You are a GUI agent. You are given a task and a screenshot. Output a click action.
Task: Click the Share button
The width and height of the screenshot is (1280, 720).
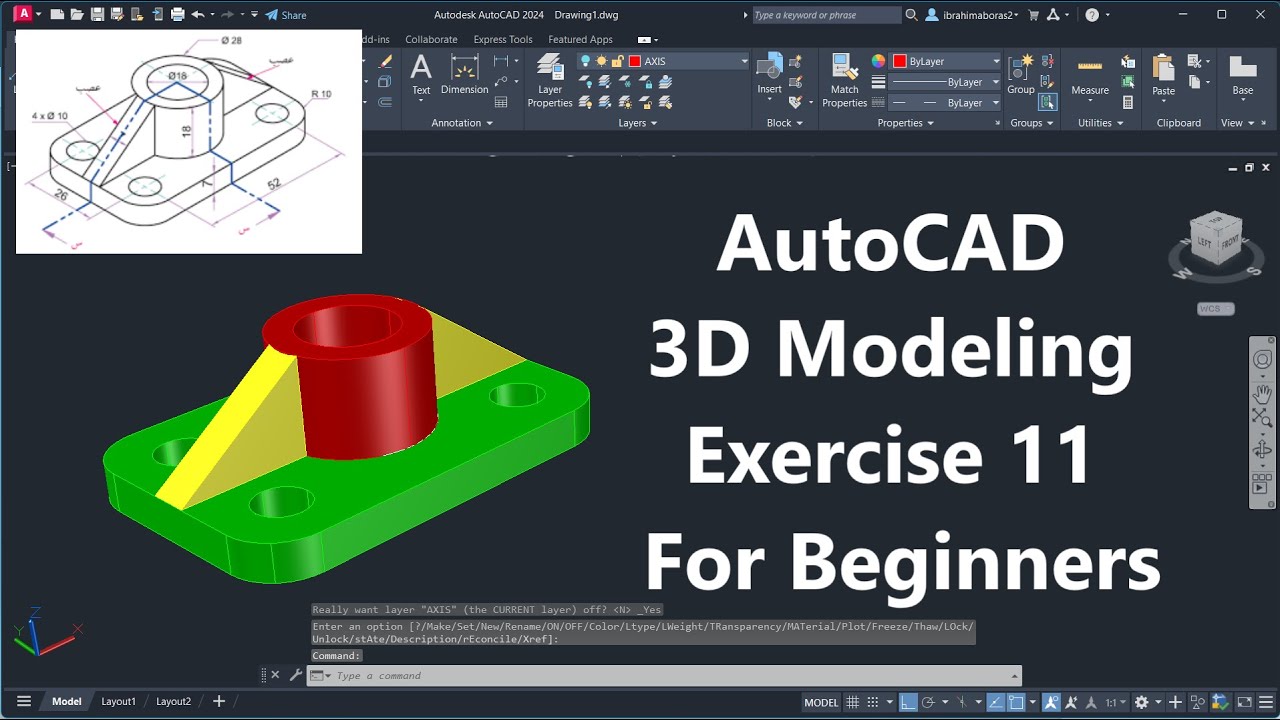click(x=286, y=15)
